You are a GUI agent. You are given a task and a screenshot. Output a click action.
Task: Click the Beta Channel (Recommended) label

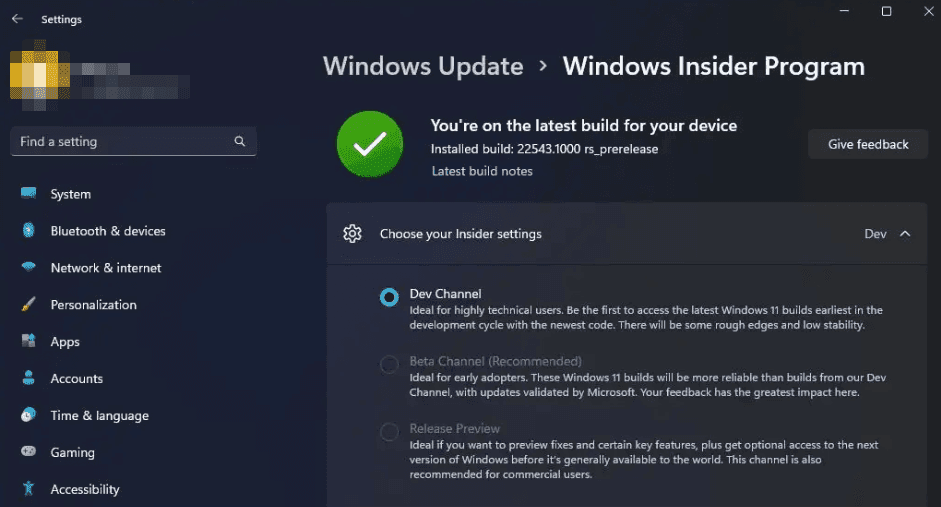495,361
